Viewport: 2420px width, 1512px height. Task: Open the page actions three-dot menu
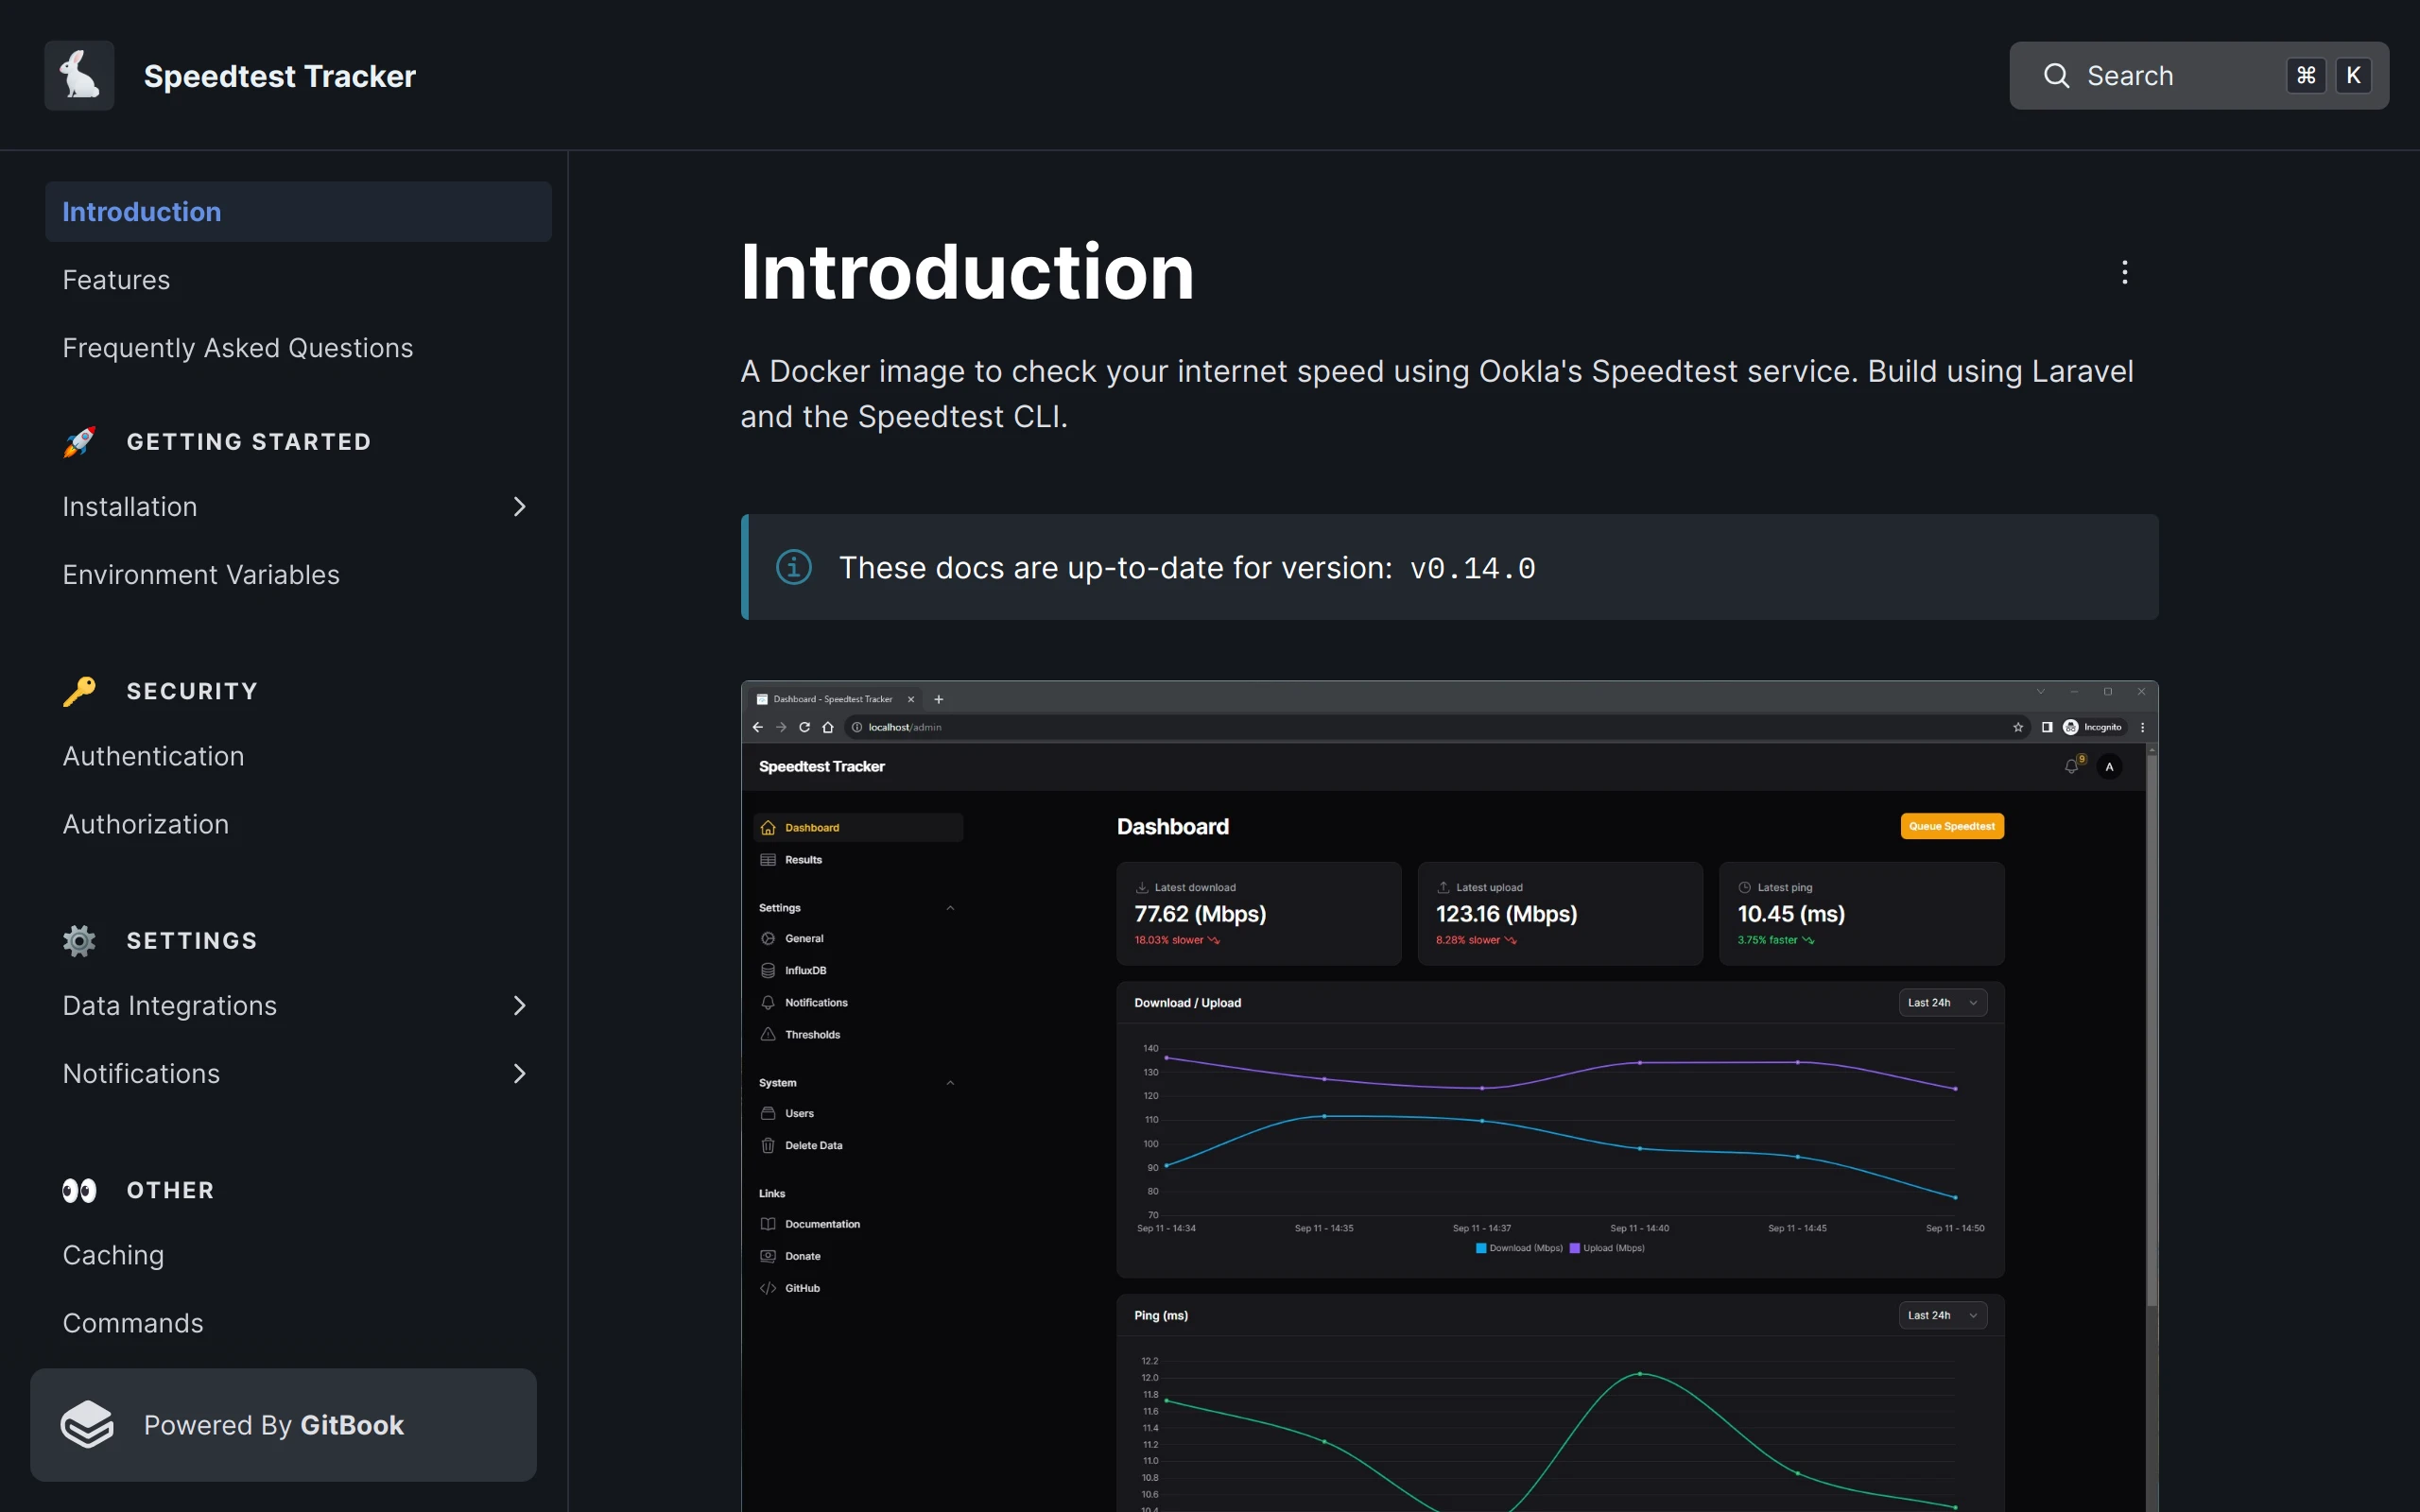(x=2124, y=272)
